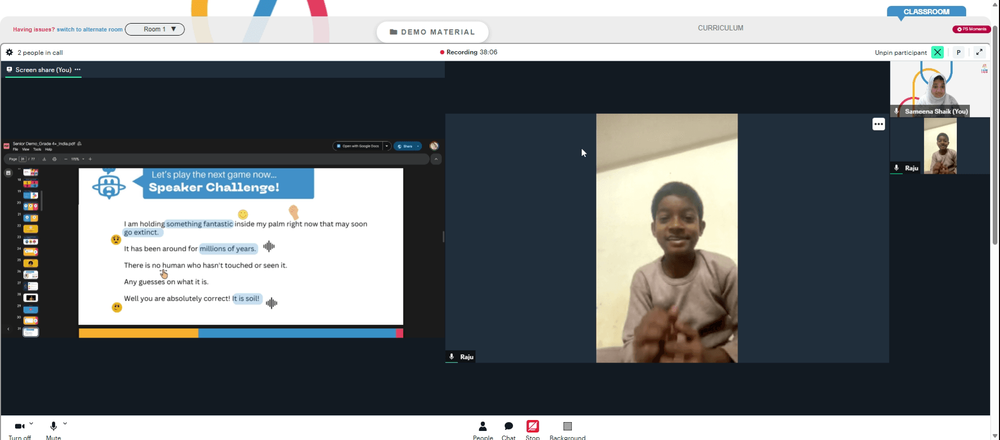
Task: Mute the microphone
Action: coord(54,430)
